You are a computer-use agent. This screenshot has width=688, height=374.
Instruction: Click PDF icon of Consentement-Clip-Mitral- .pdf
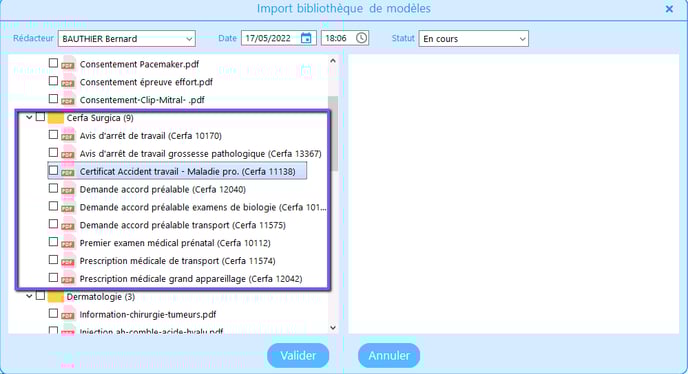click(x=68, y=100)
